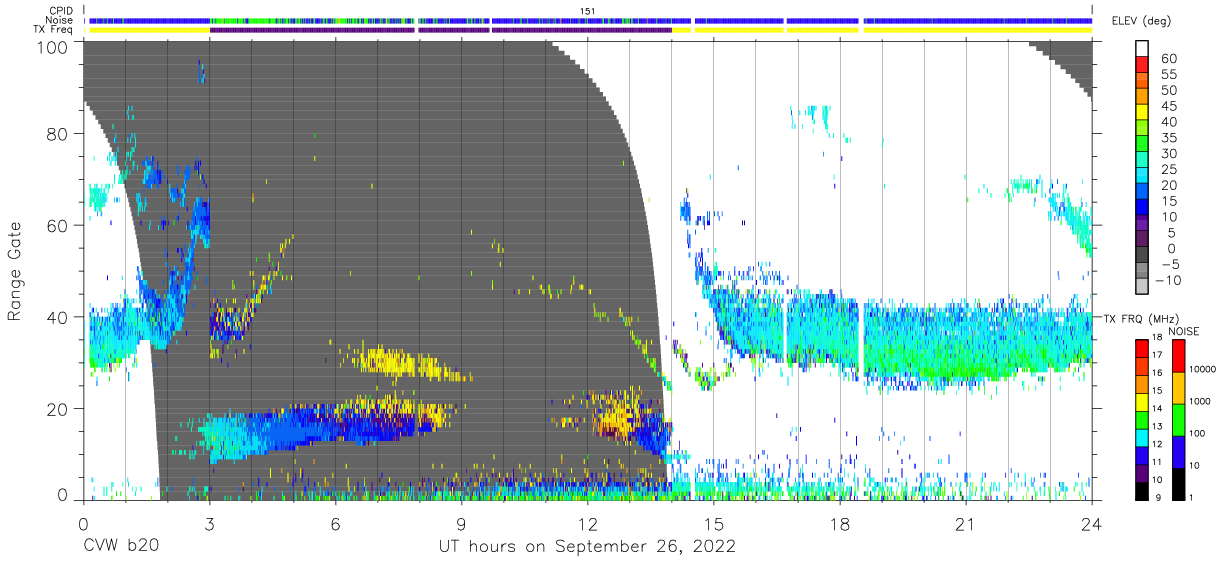
Task: Select value 60 on the ELEV scale
Action: 1168,58
